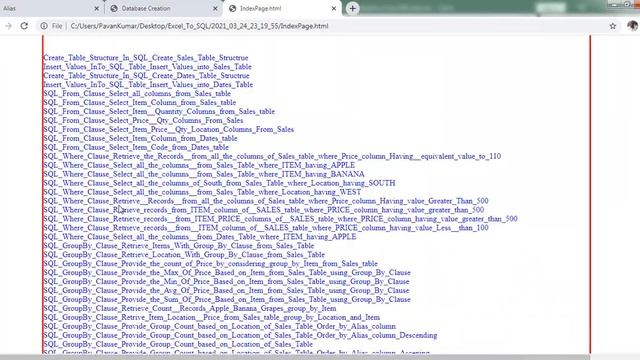640x360 pixels.
Task: Open Select_Item__Quantity_Columns_from_Sales_table link
Action: [159, 111]
